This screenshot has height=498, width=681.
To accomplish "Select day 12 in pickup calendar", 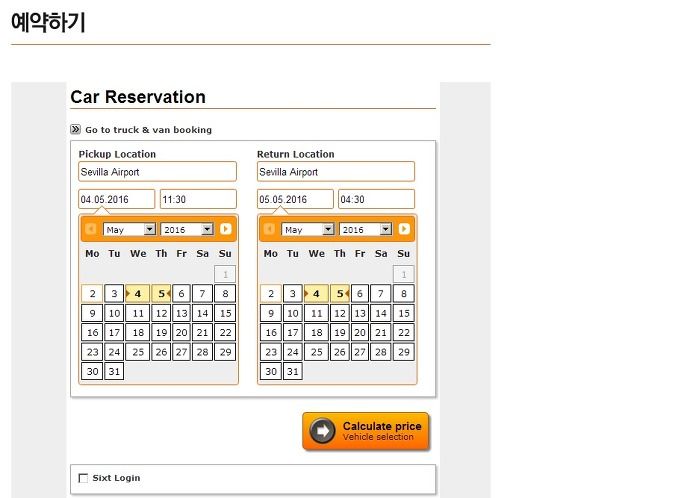I will 162,313.
